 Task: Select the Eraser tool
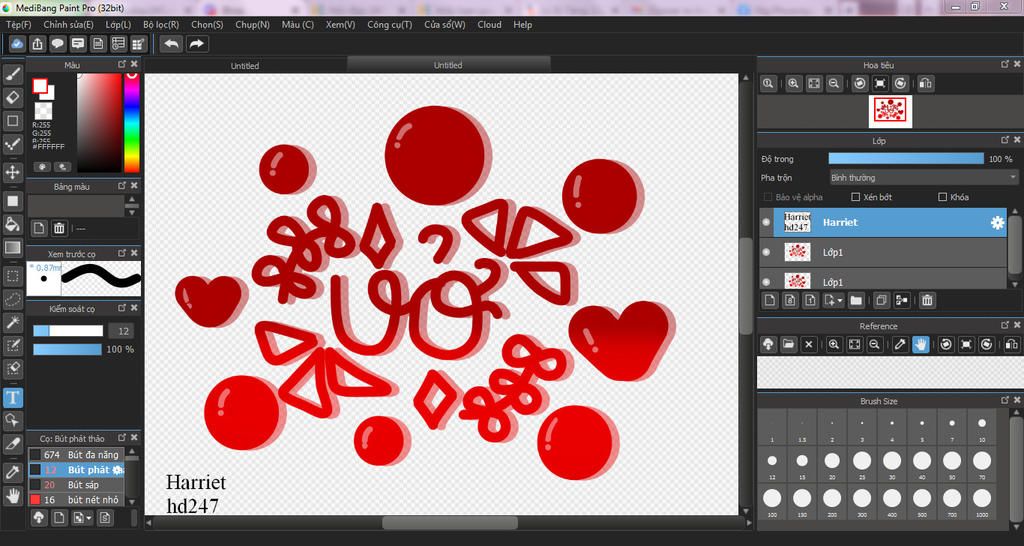click(12, 97)
